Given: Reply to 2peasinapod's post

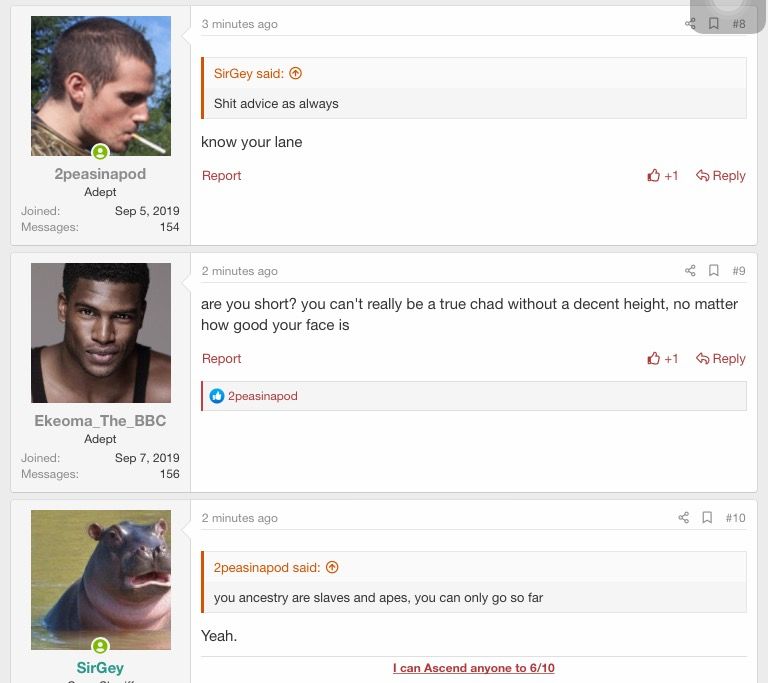Looking at the screenshot, I should point(721,176).
